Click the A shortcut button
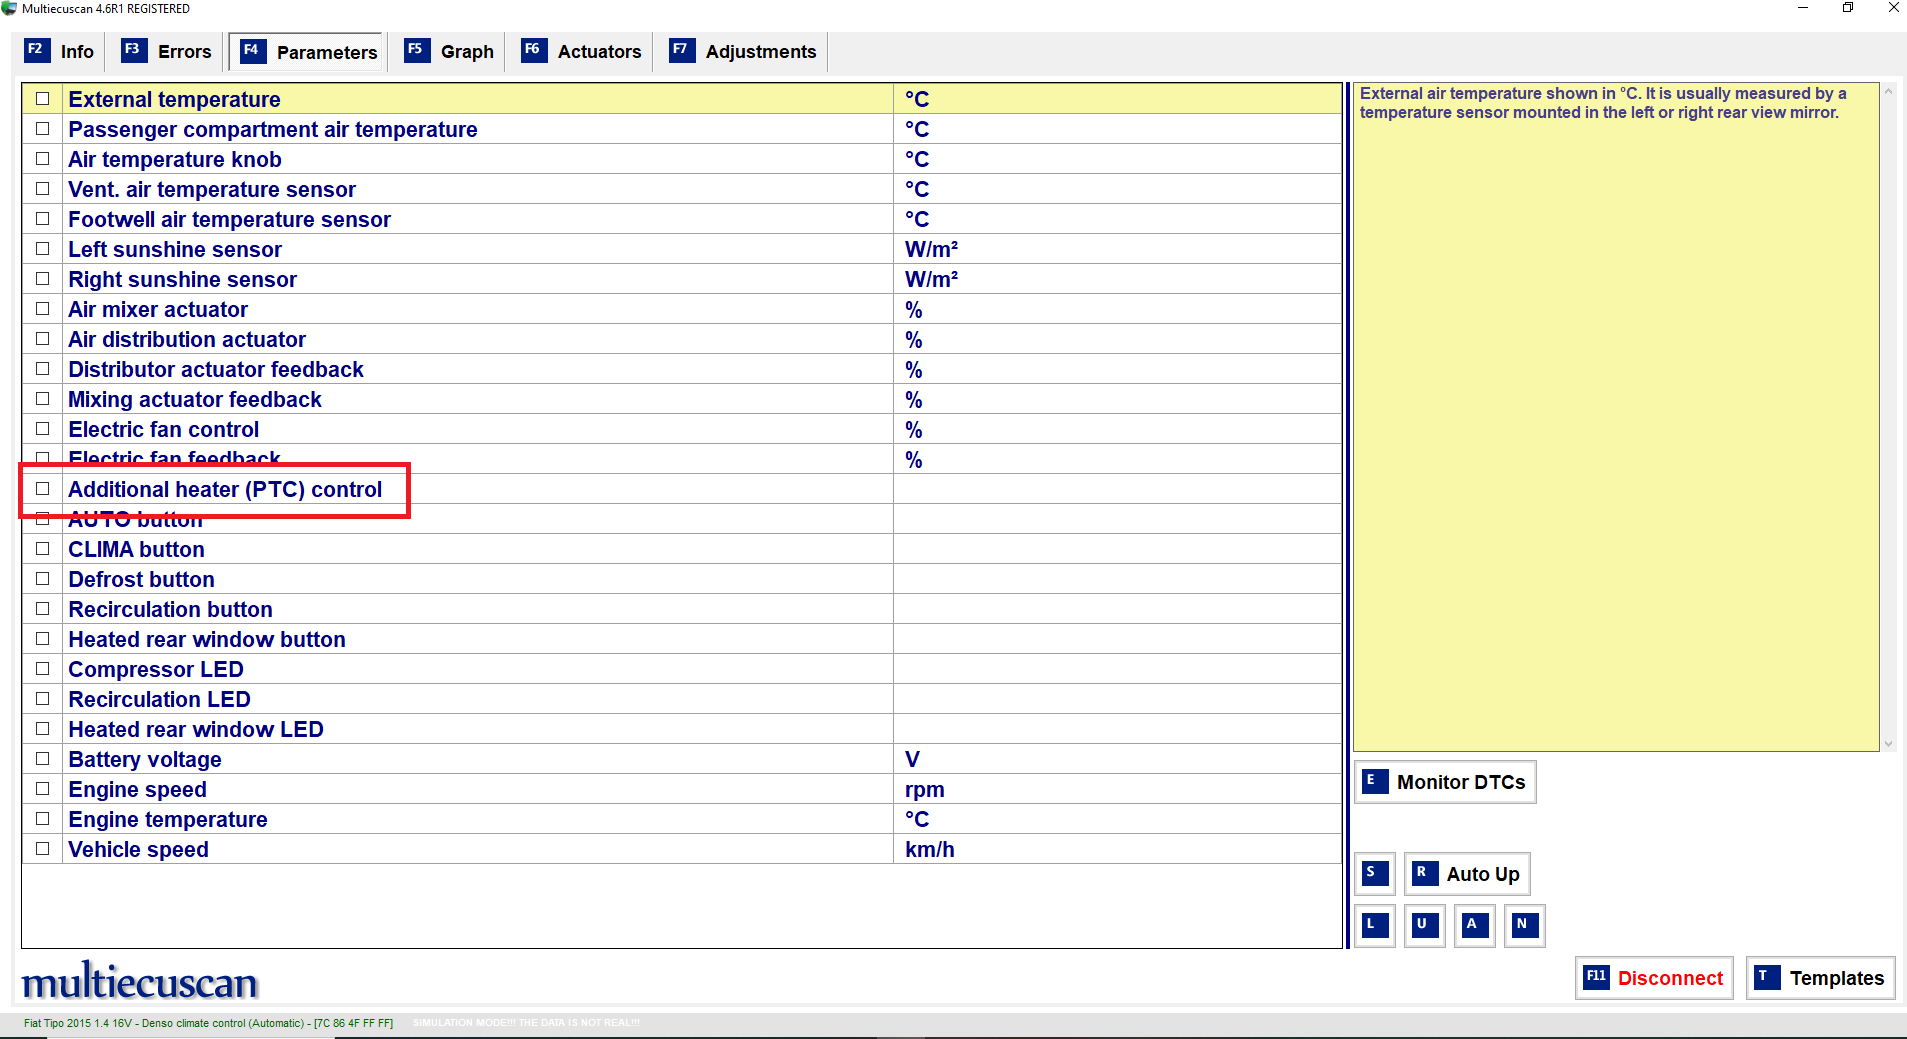The height and width of the screenshot is (1039, 1907). [x=1474, y=925]
